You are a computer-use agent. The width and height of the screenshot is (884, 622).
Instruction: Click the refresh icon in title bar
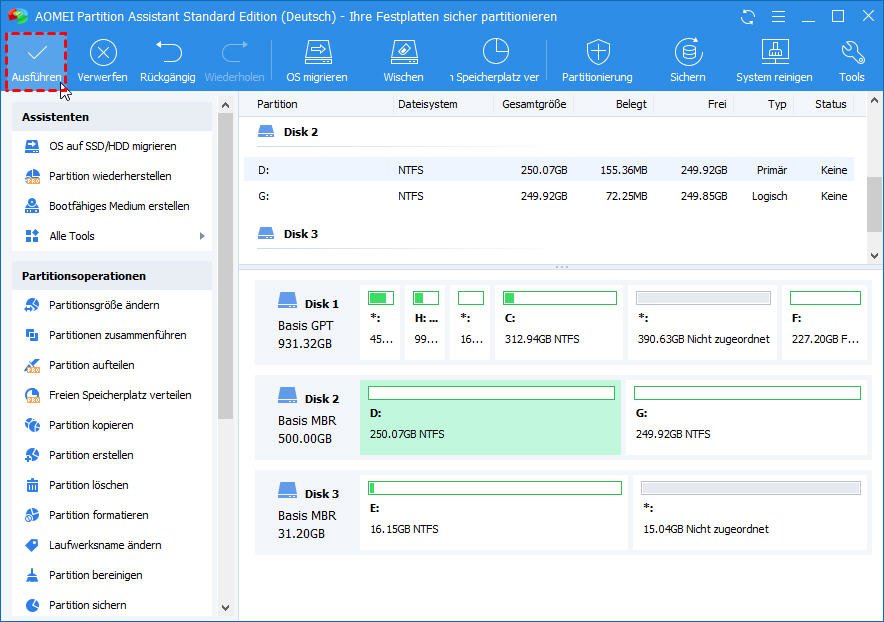pyautogui.click(x=748, y=16)
